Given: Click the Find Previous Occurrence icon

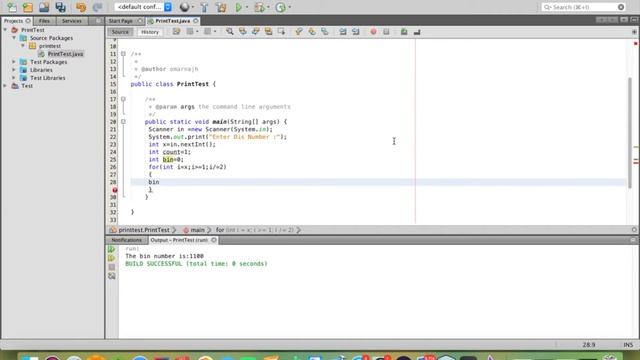Looking at the screenshot, I should point(242,32).
